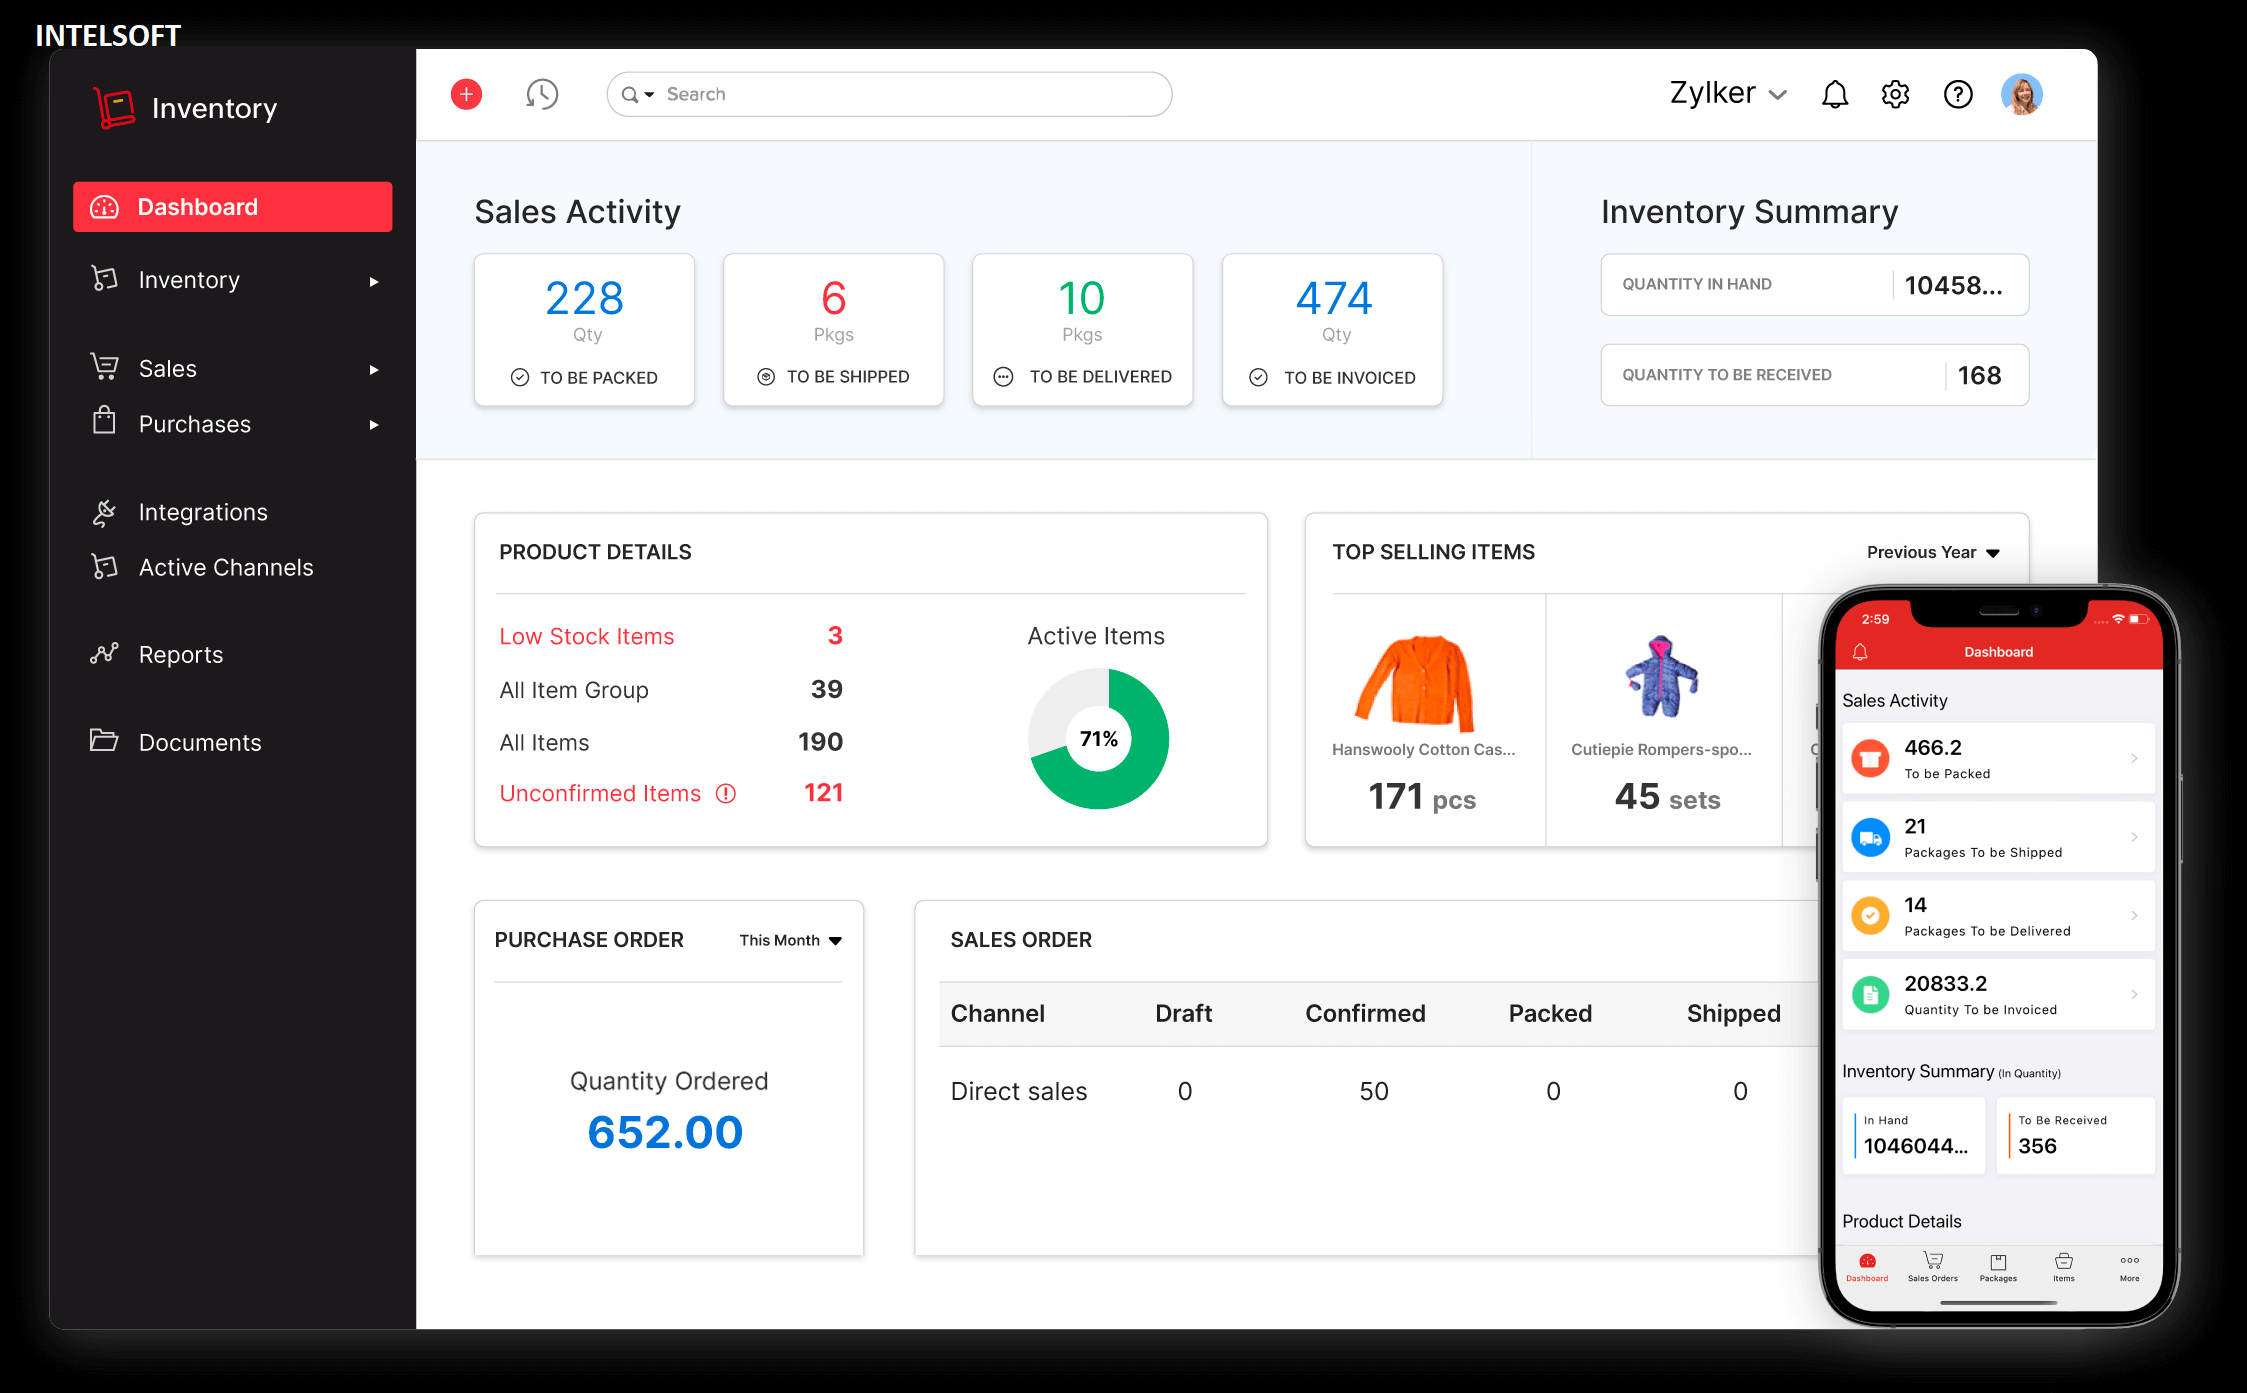Click the Unconfirmed Items link
Viewport: 2247px width, 1393px height.
tap(600, 793)
